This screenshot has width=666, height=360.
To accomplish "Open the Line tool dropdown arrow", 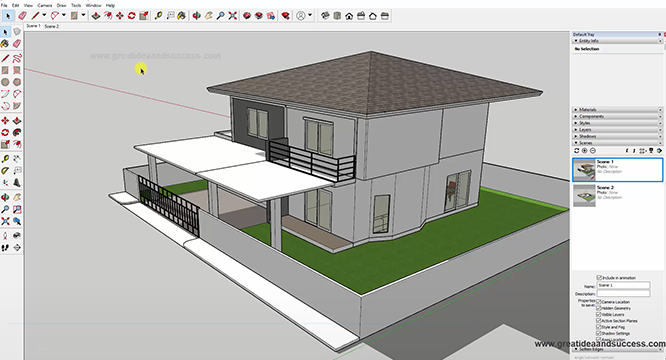I will point(44,16).
